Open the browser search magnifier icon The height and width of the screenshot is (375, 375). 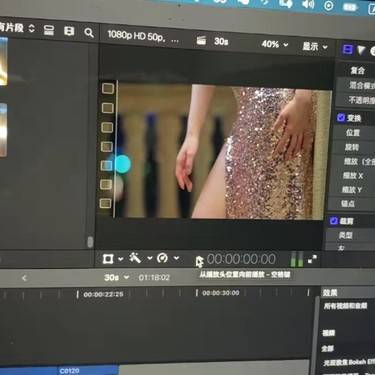[89, 32]
